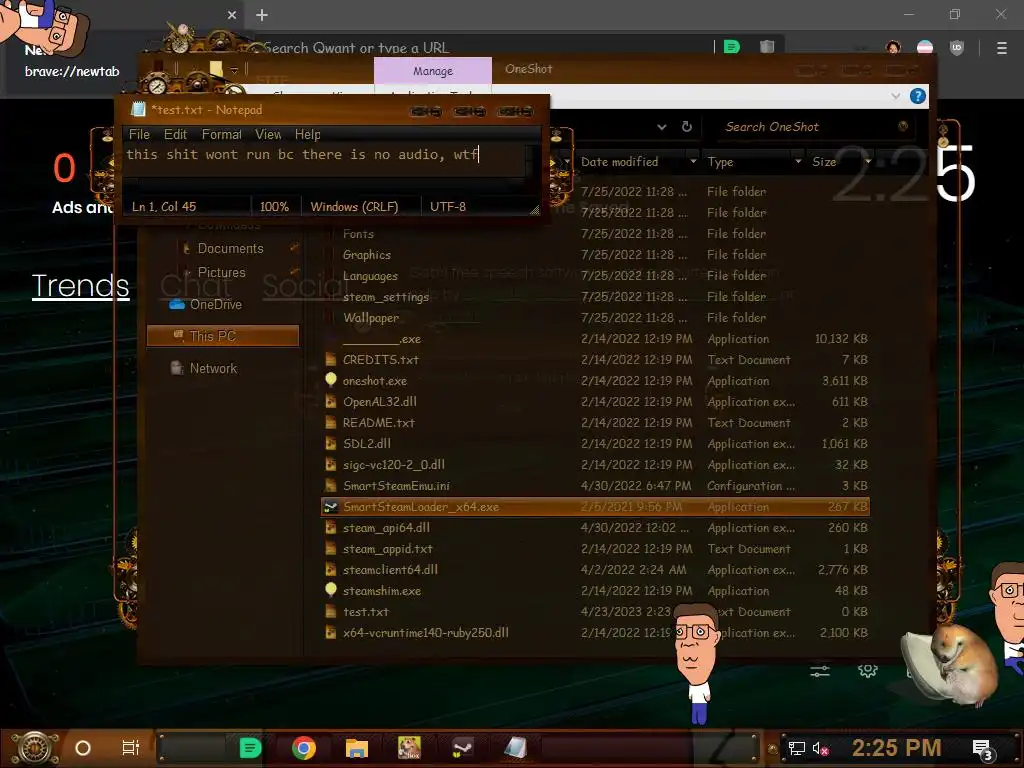Click the steam_api64.dll file icon
This screenshot has height=768, width=1024.
pos(331,528)
